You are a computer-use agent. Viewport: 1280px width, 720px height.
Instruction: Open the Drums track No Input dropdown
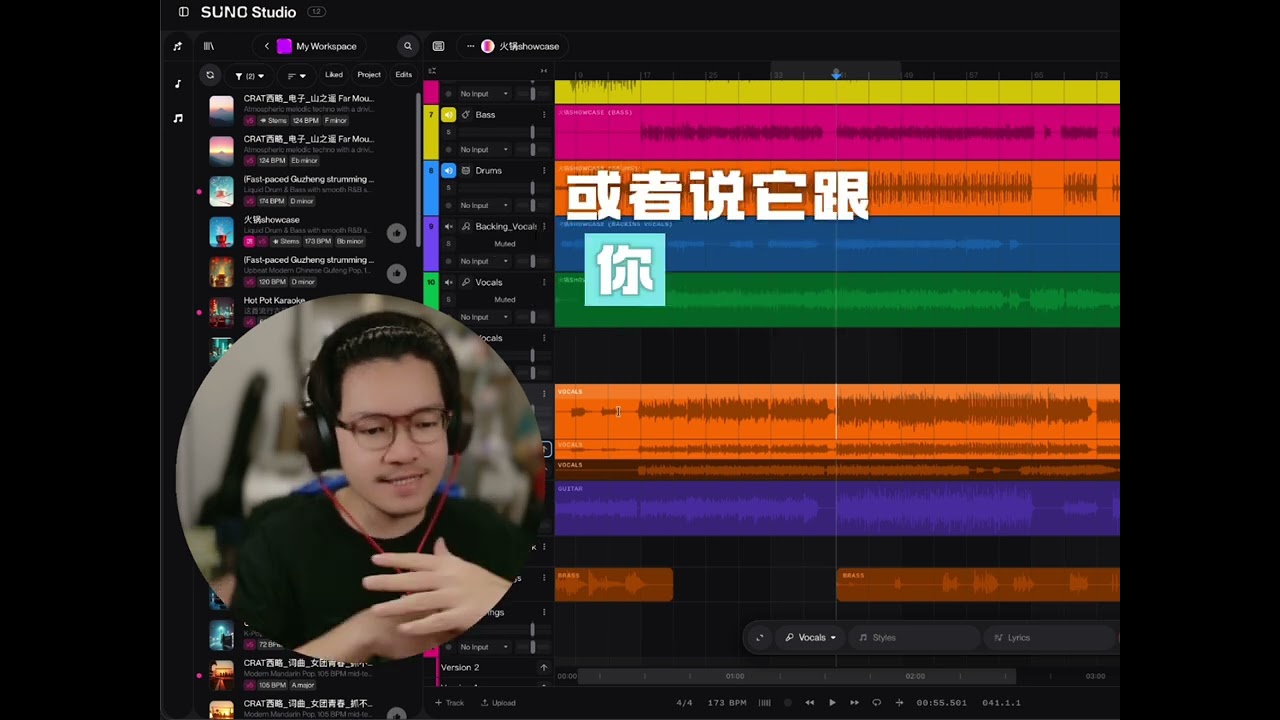click(484, 206)
